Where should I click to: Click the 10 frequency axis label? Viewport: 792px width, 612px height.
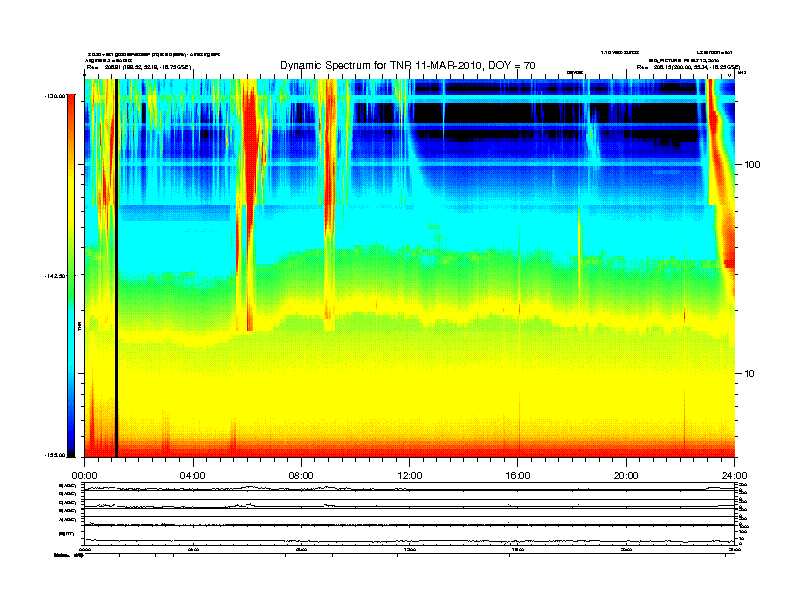(x=750, y=374)
